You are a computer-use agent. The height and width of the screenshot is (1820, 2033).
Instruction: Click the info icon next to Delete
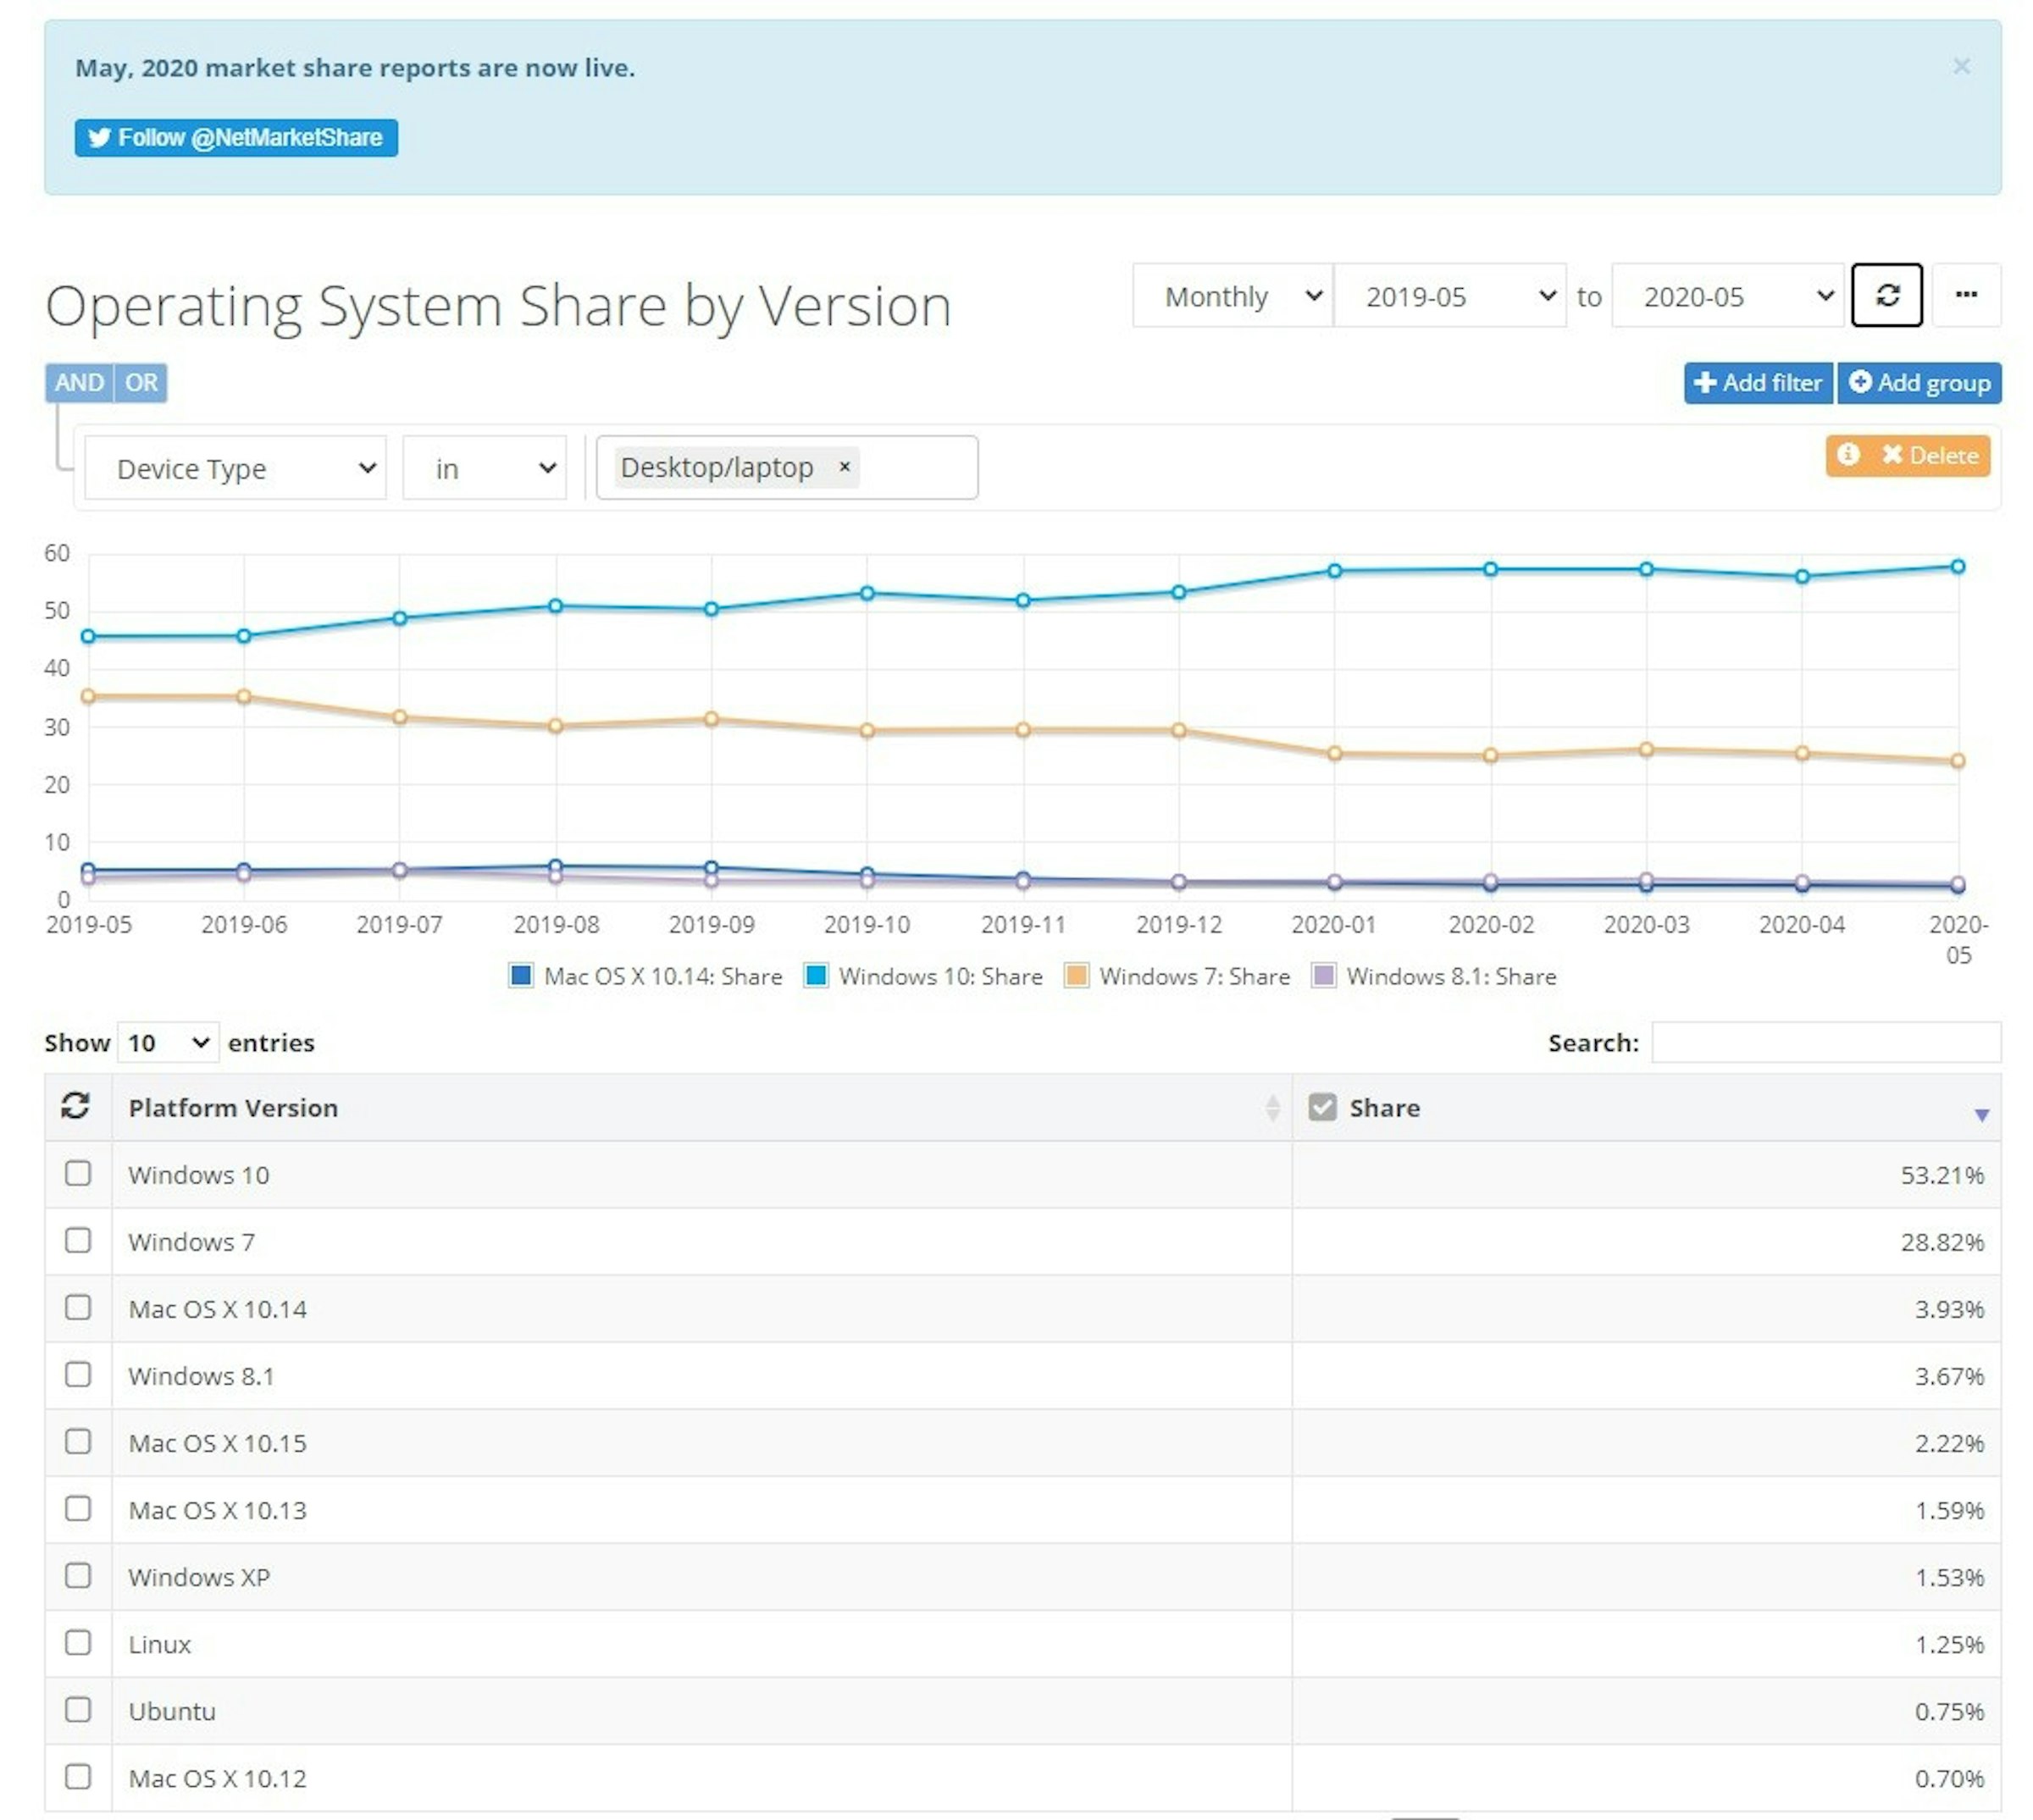[x=1848, y=455]
